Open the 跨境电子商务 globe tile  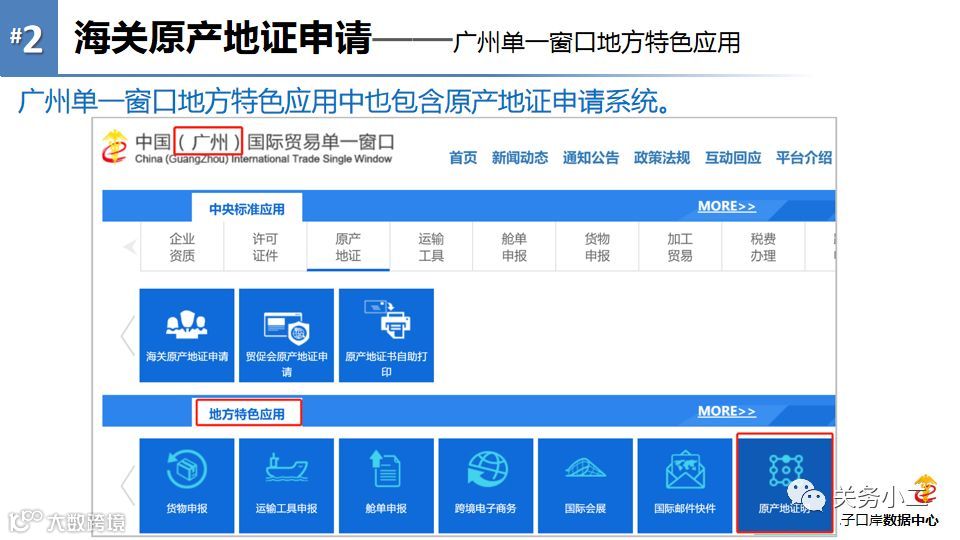486,486
